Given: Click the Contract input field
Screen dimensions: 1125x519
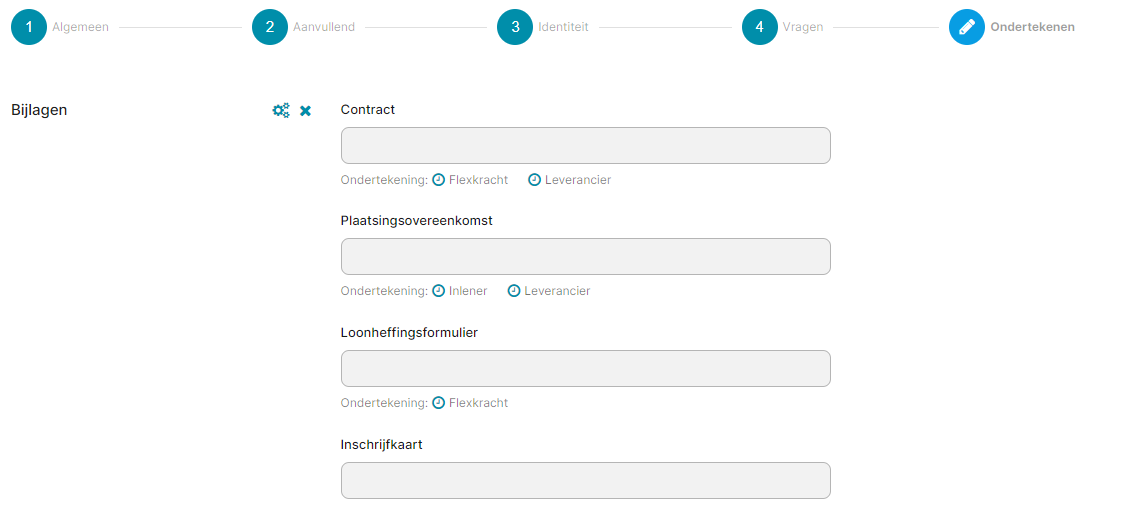Looking at the screenshot, I should tap(585, 146).
